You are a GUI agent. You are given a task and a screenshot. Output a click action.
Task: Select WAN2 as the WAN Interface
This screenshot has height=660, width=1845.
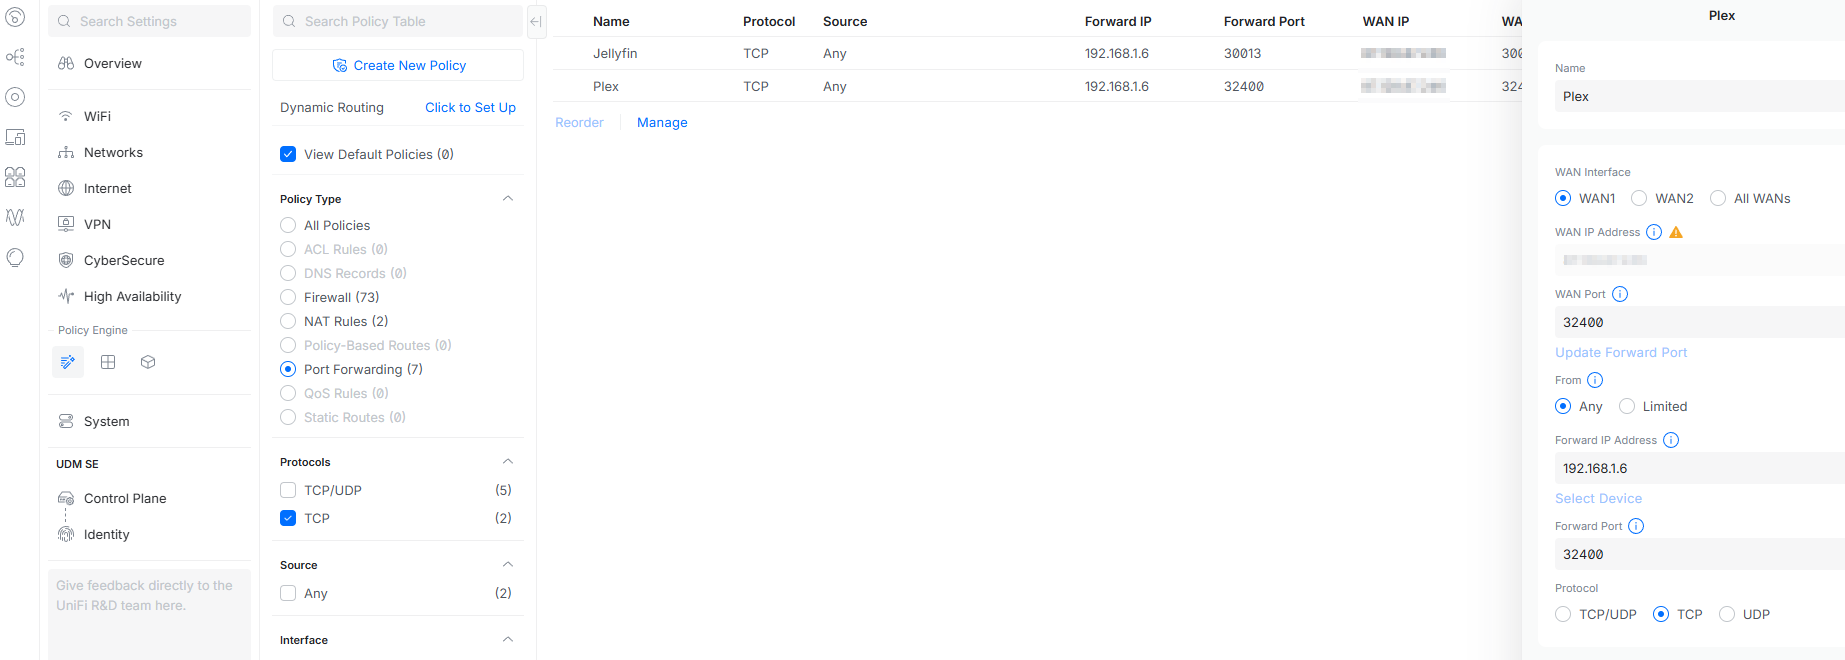[1639, 198]
